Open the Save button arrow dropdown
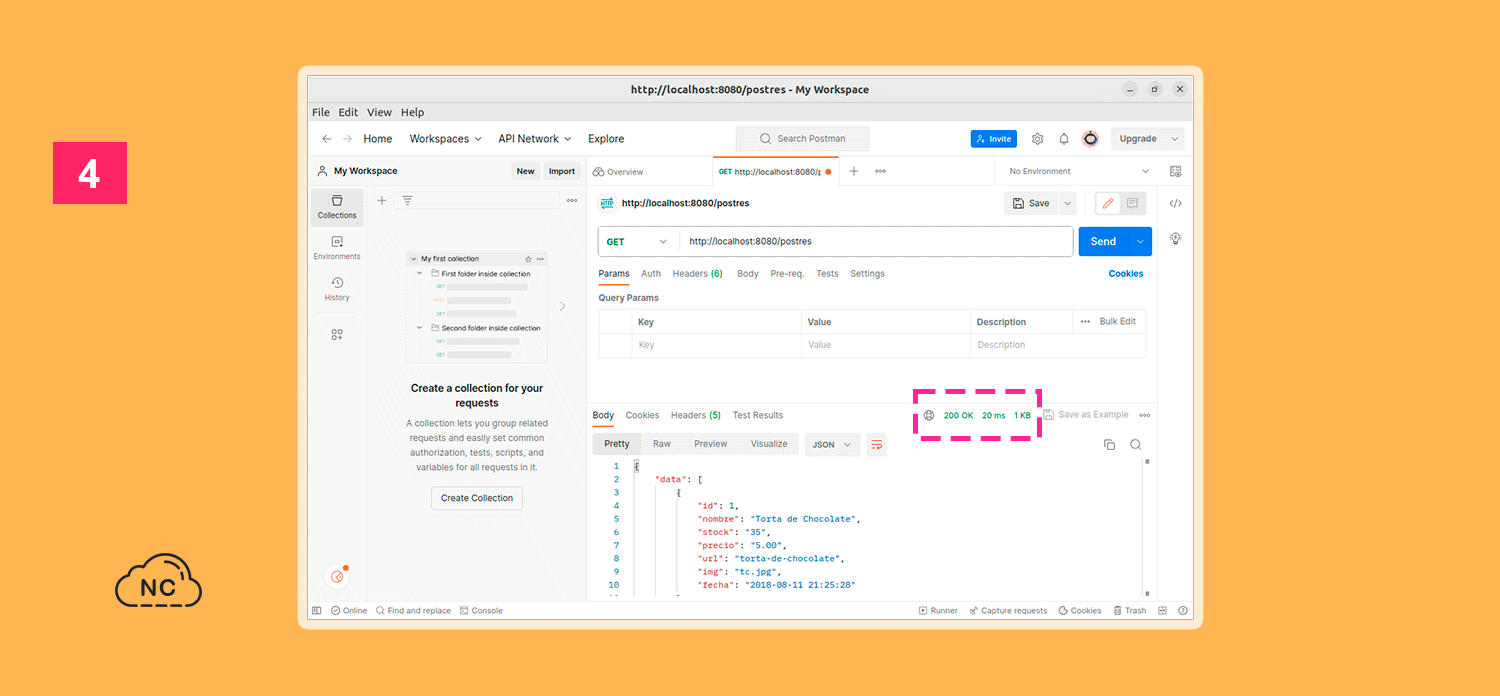This screenshot has width=1500, height=696. [x=1067, y=203]
